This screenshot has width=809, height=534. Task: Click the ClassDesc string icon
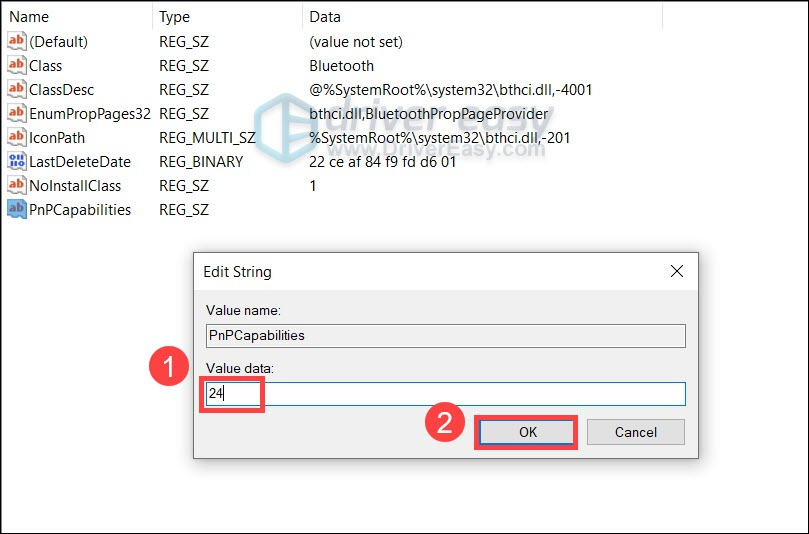(x=16, y=89)
